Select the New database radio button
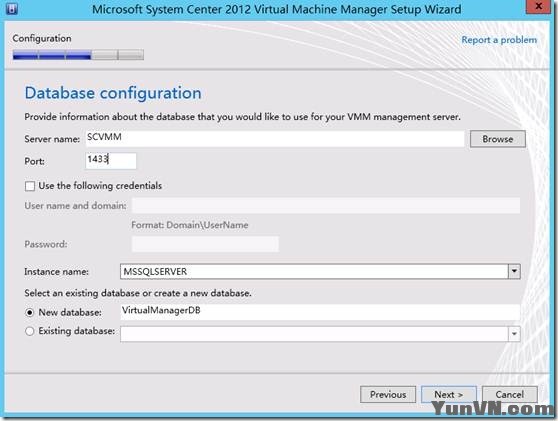558x421 pixels. [x=30, y=312]
